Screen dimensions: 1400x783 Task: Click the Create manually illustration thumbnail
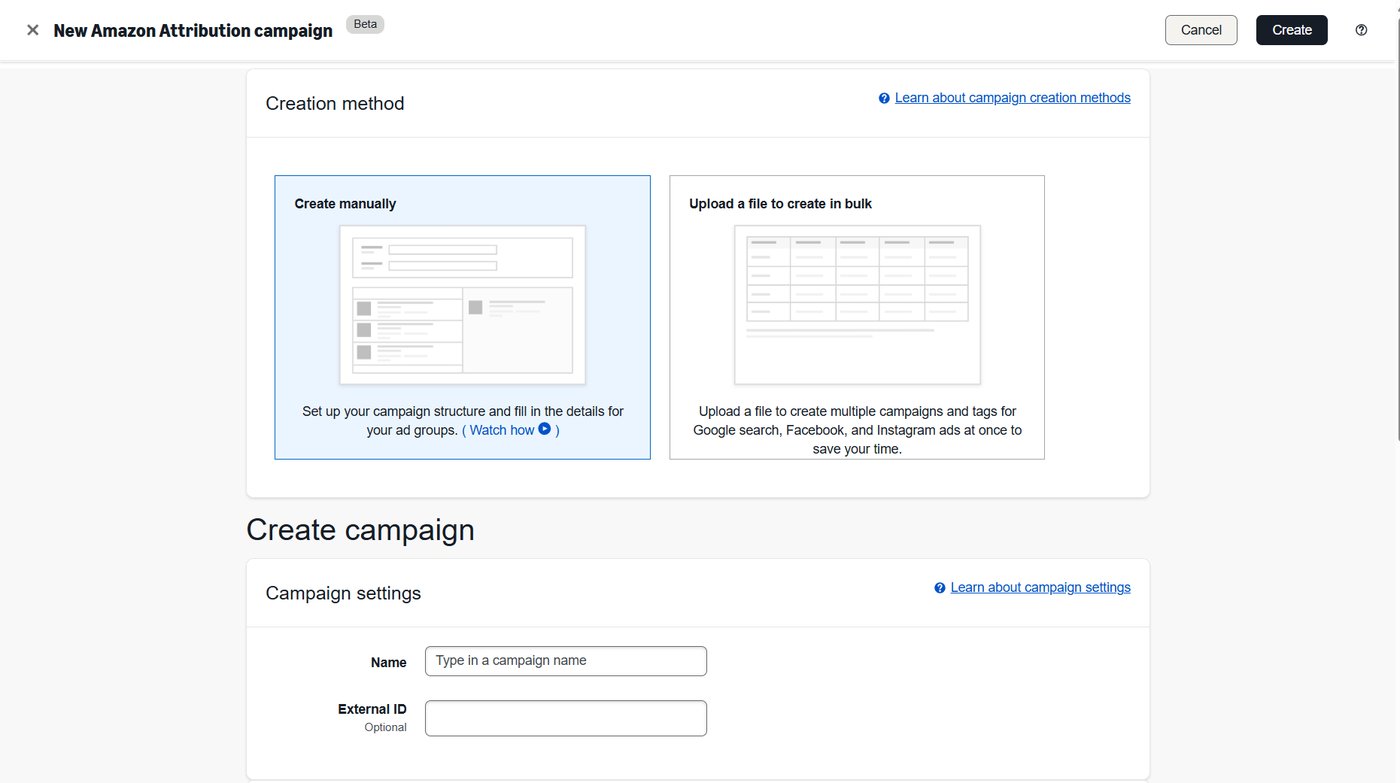(x=463, y=305)
